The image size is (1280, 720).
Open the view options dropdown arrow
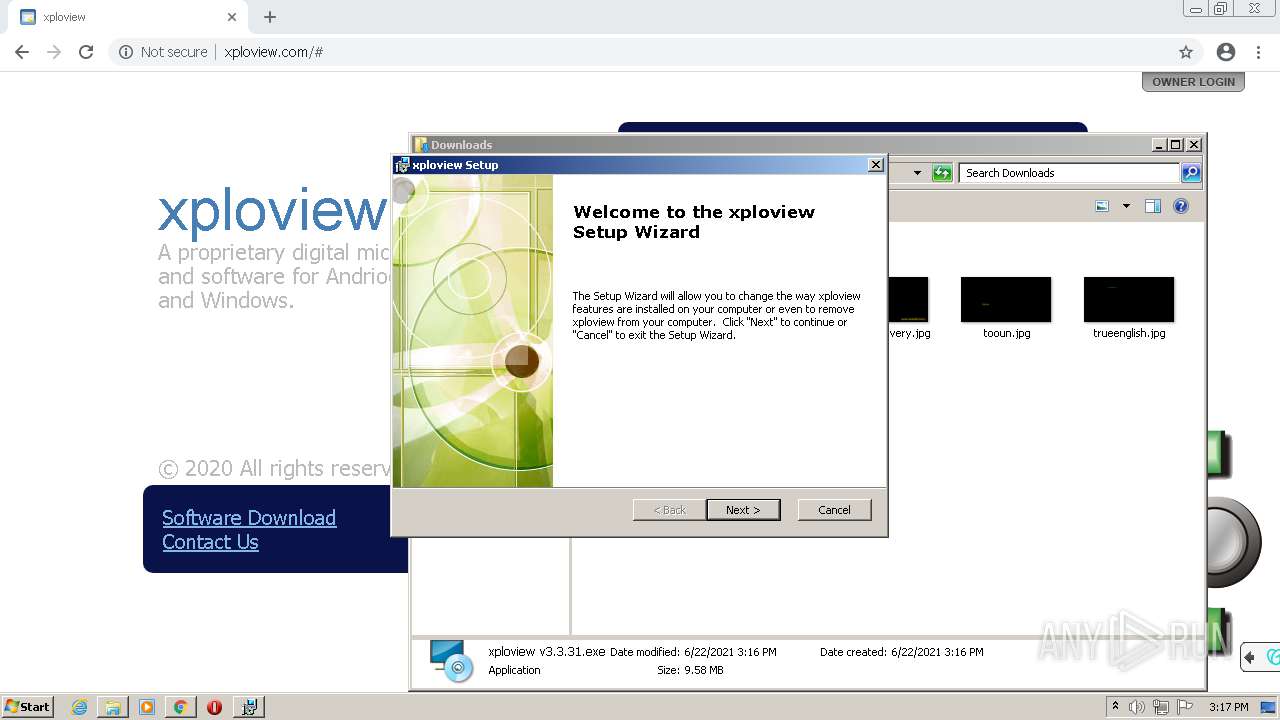[x=1126, y=206]
